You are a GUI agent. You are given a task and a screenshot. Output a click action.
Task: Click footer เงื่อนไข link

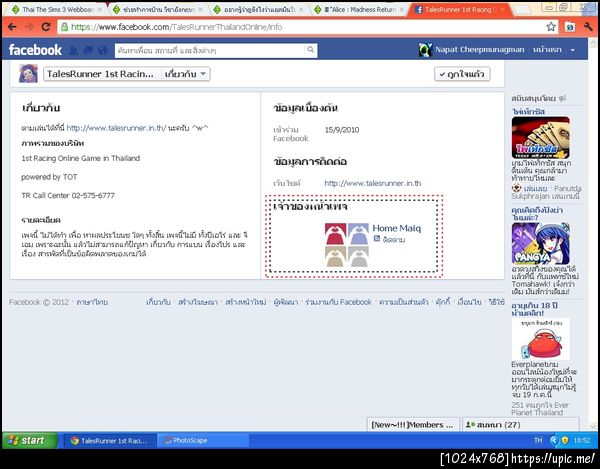(469, 302)
